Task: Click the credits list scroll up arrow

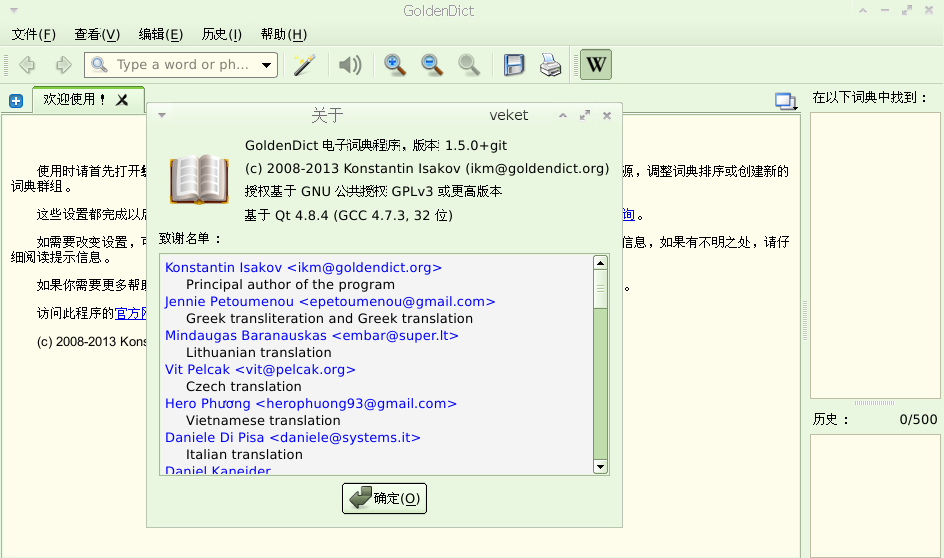Action: click(x=600, y=262)
